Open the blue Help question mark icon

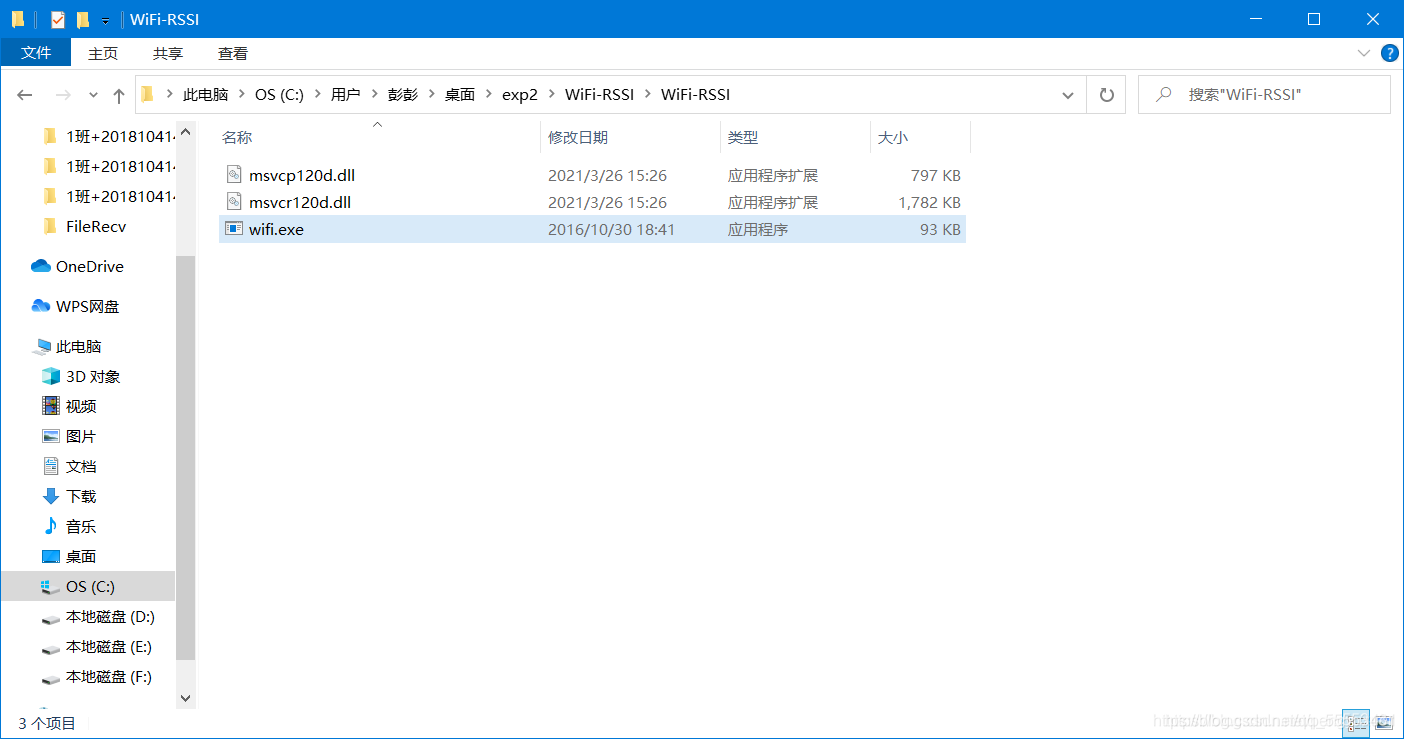(1389, 53)
